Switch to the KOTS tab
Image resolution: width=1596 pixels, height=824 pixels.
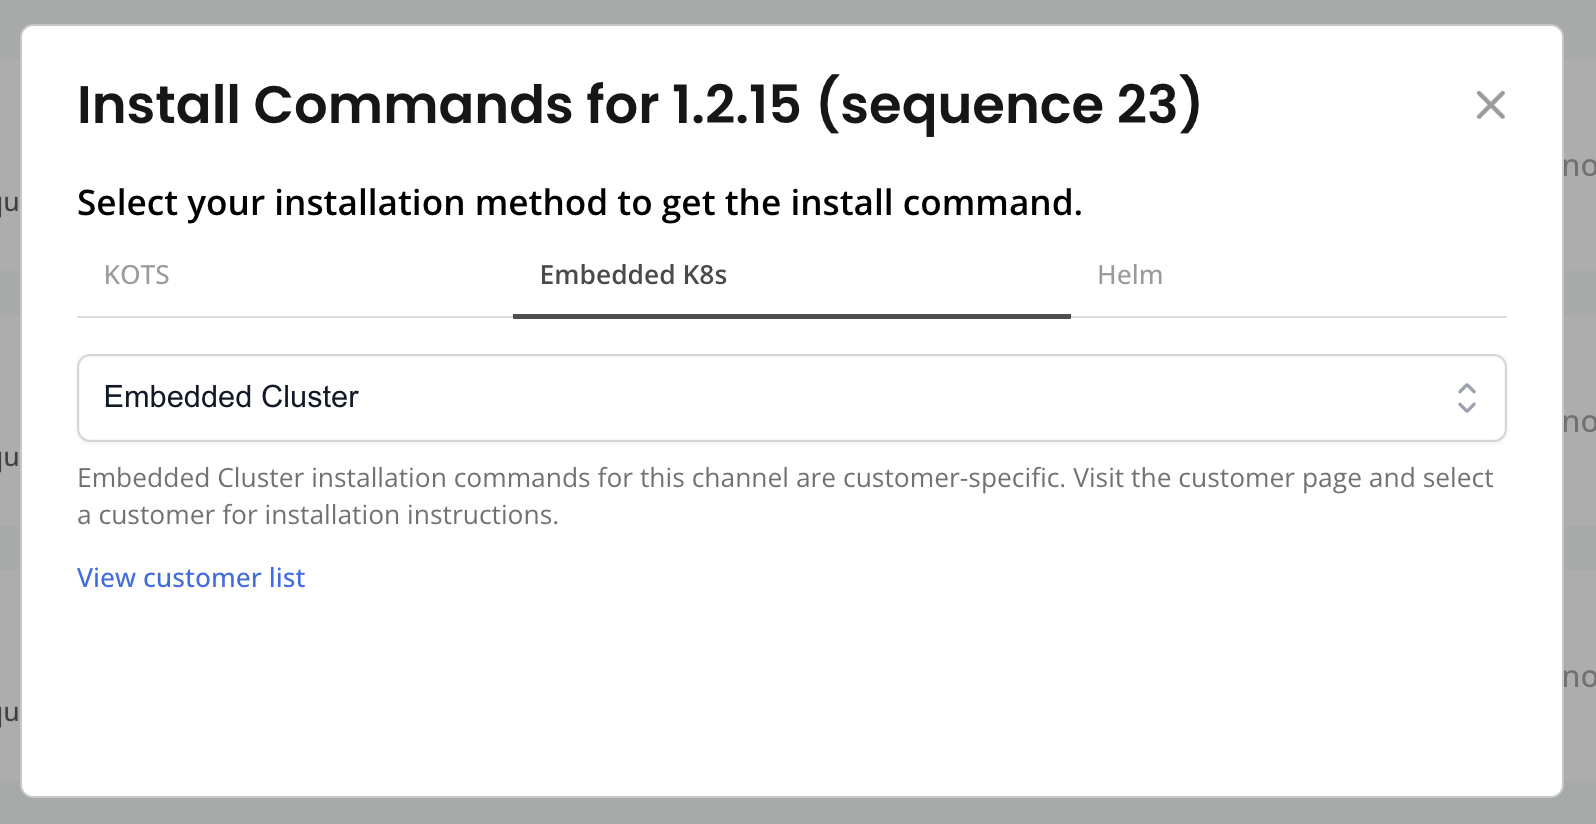pos(137,275)
